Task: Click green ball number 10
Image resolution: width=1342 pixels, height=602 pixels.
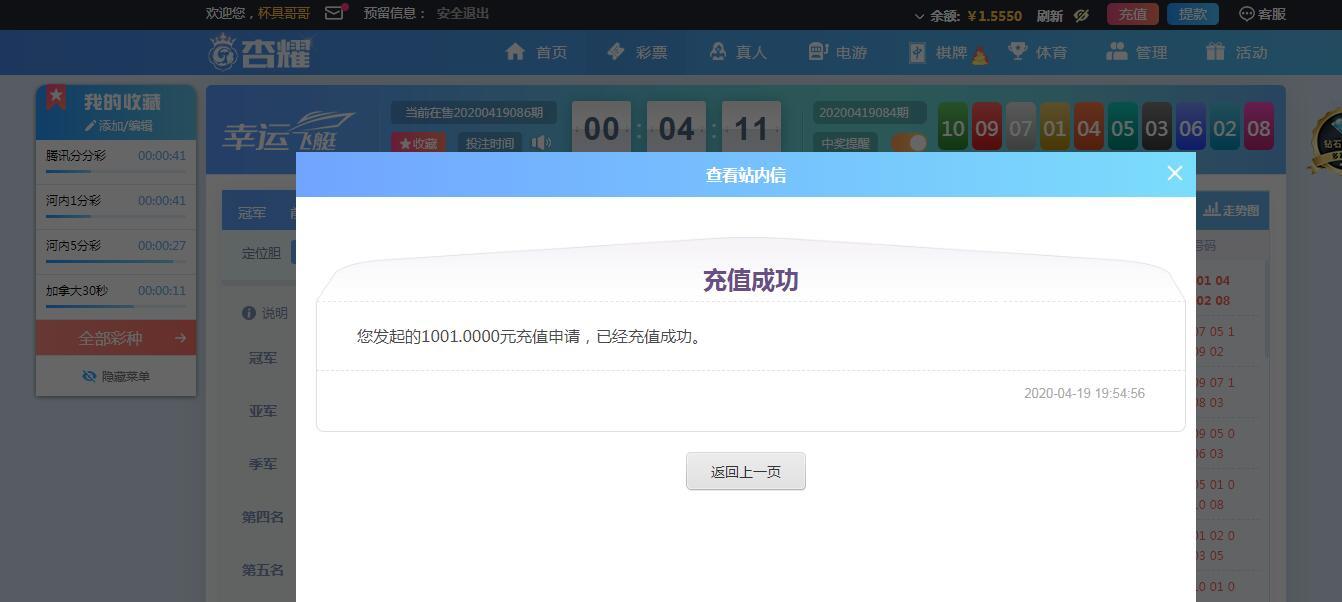Action: (x=953, y=128)
